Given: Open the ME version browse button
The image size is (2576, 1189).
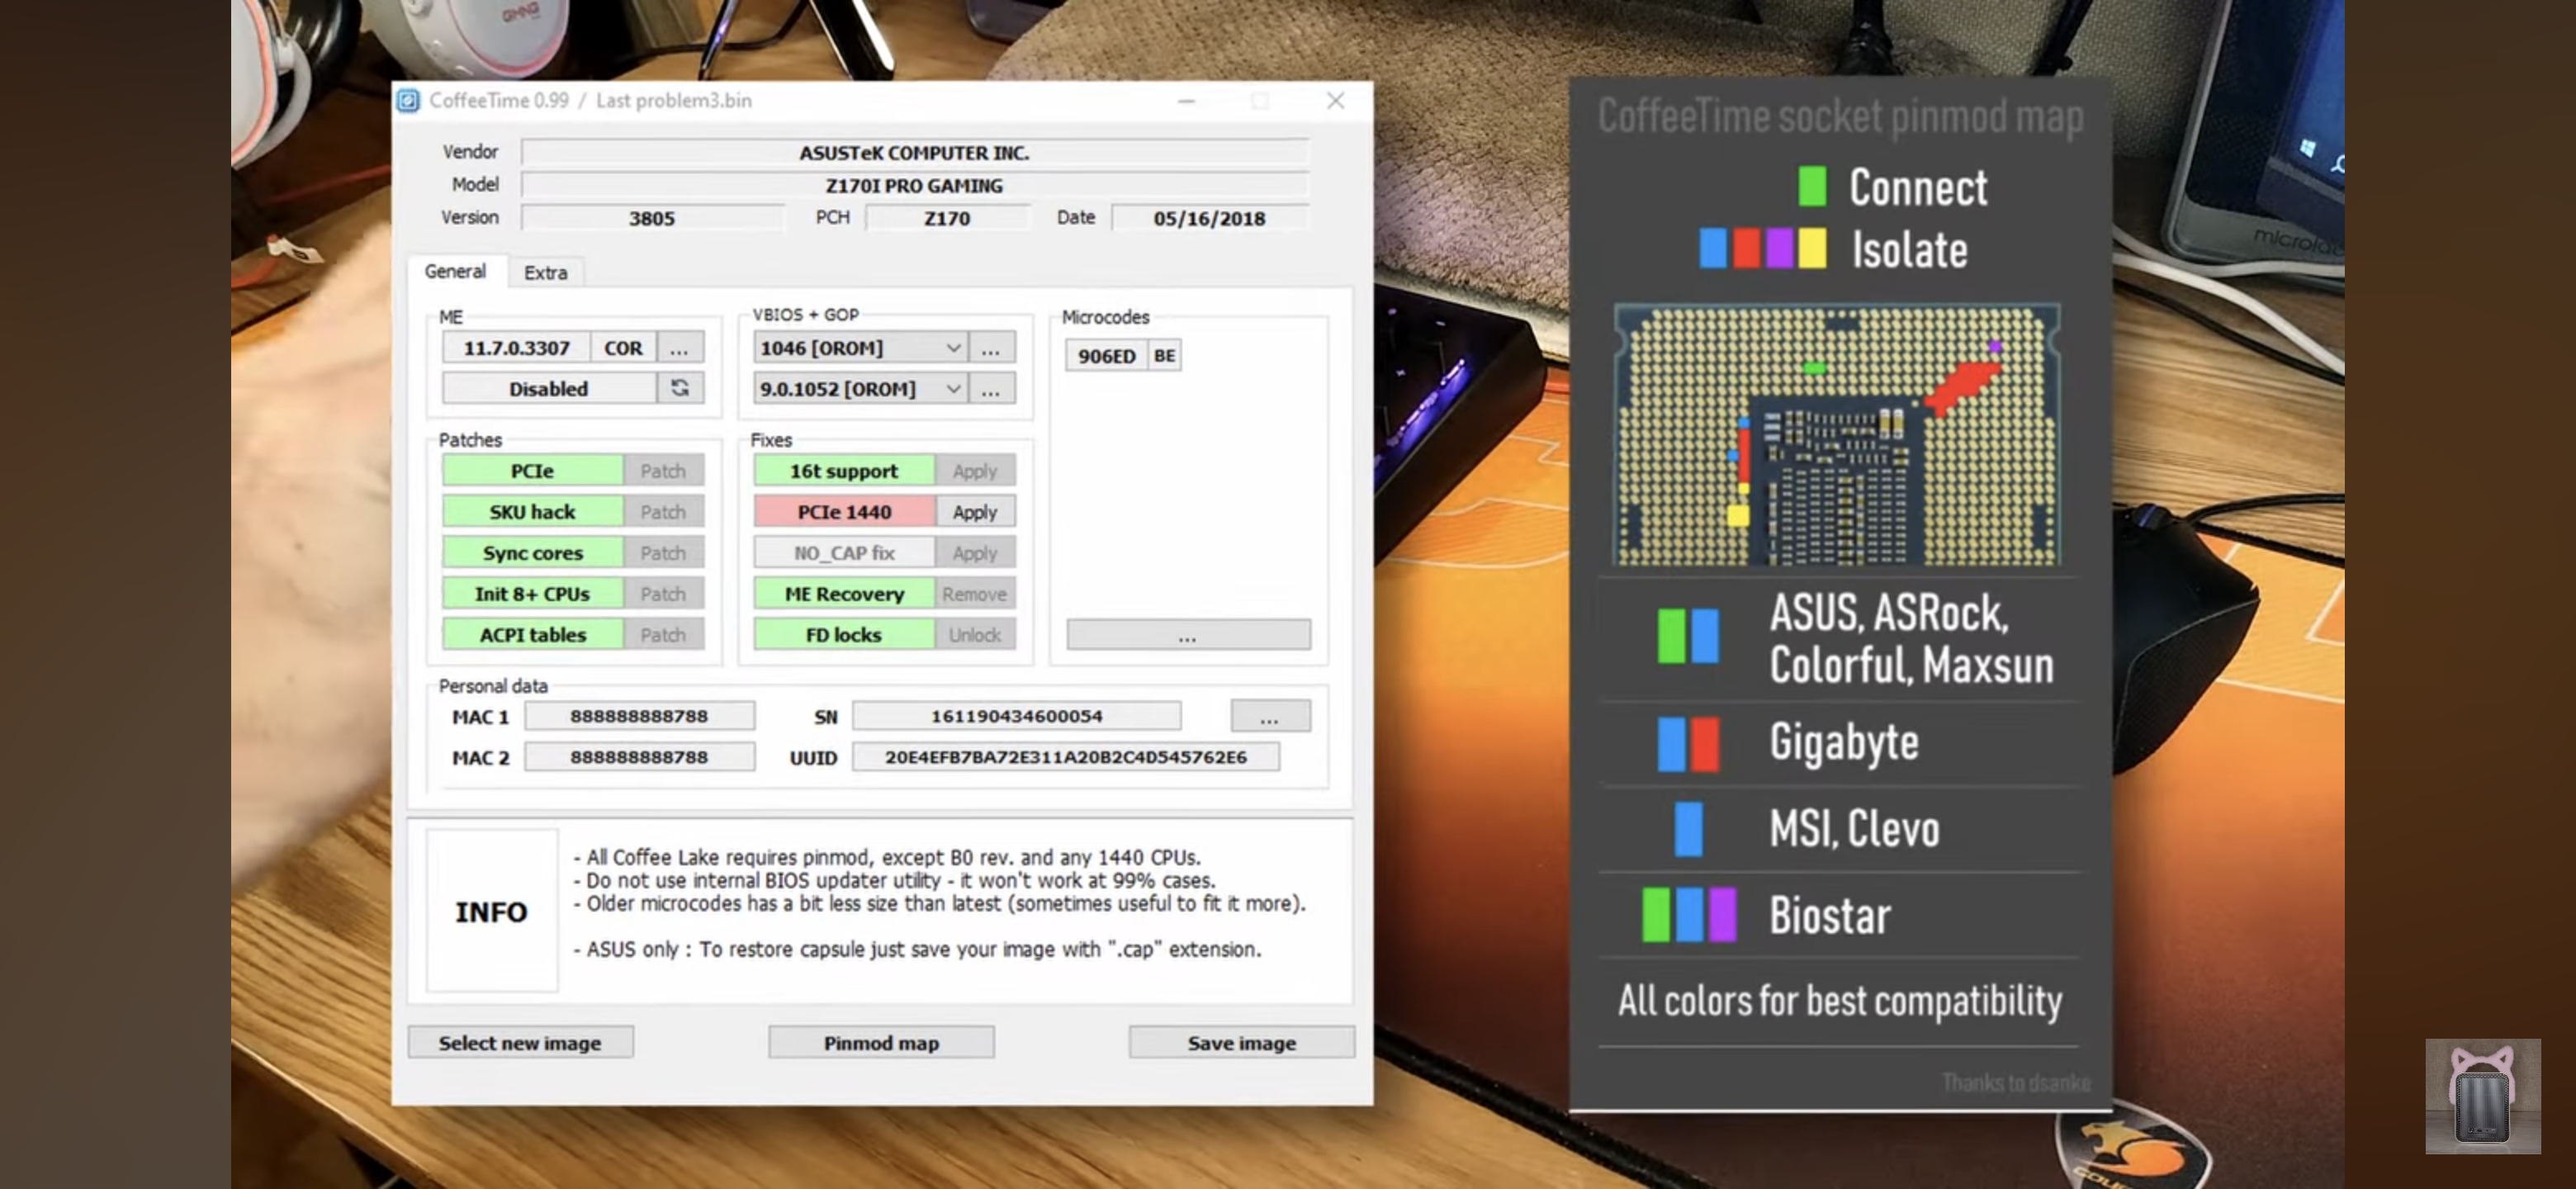Looking at the screenshot, I should (679, 348).
